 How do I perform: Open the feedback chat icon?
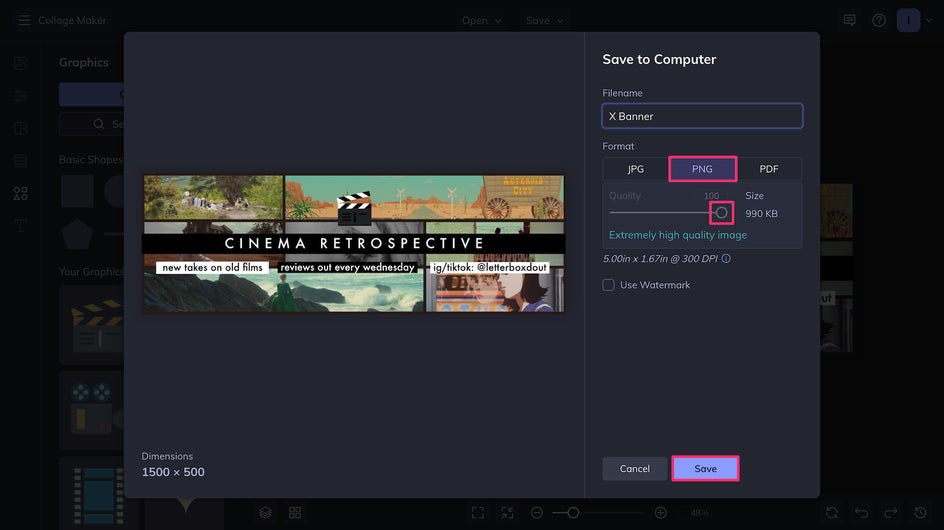coord(849,20)
